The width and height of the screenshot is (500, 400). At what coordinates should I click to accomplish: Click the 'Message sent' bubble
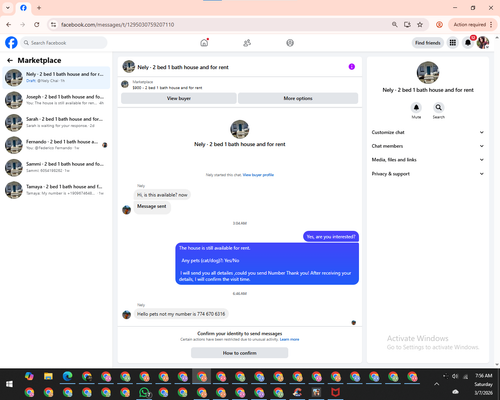point(152,207)
